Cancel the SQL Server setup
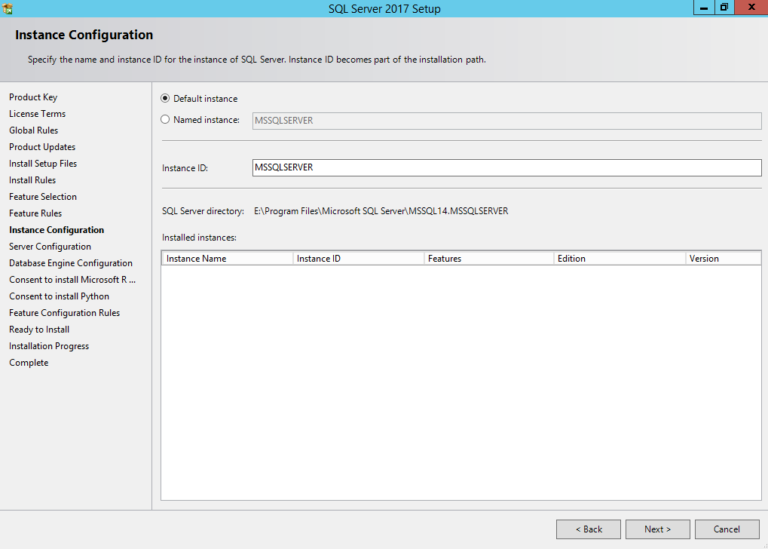This screenshot has width=768, height=549. (x=727, y=529)
